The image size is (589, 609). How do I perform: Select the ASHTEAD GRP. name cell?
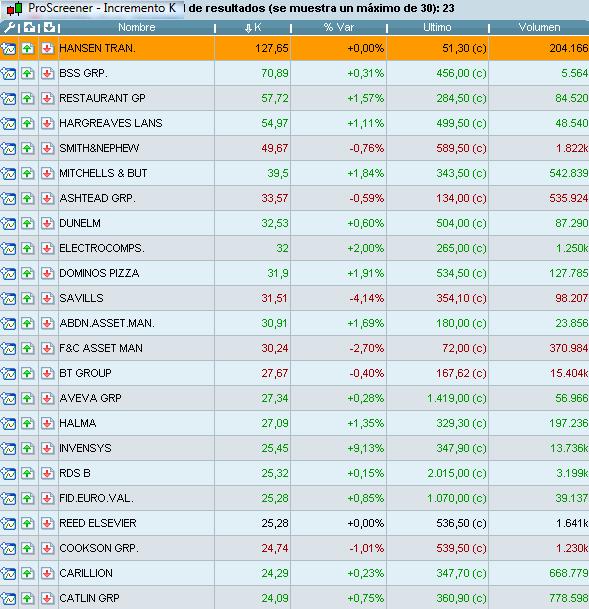pyautogui.click(x=136, y=198)
